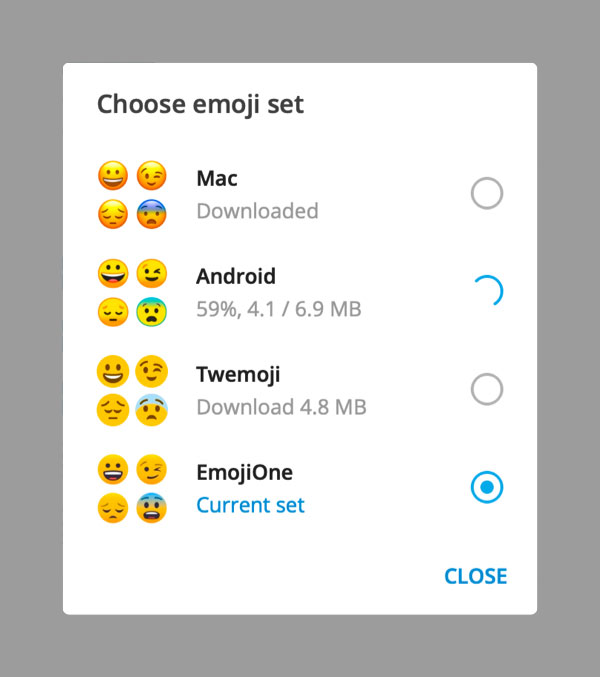
Task: Click the Mac winking face emoji
Action: (152, 176)
